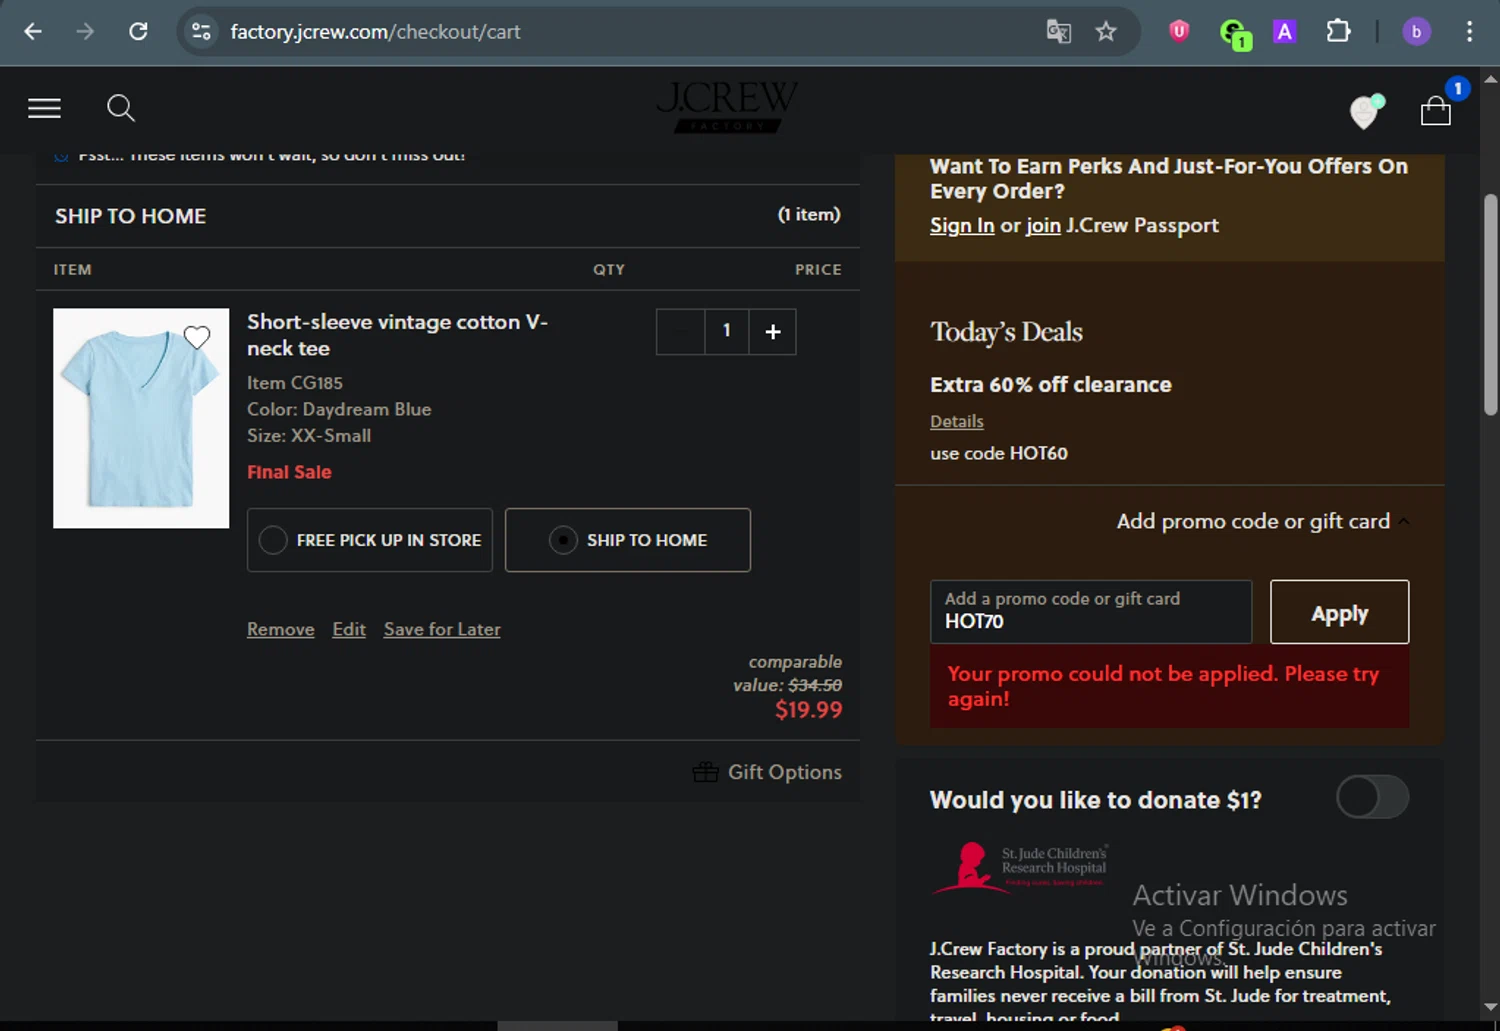Open the purple A extension
The width and height of the screenshot is (1500, 1031).
tap(1284, 32)
